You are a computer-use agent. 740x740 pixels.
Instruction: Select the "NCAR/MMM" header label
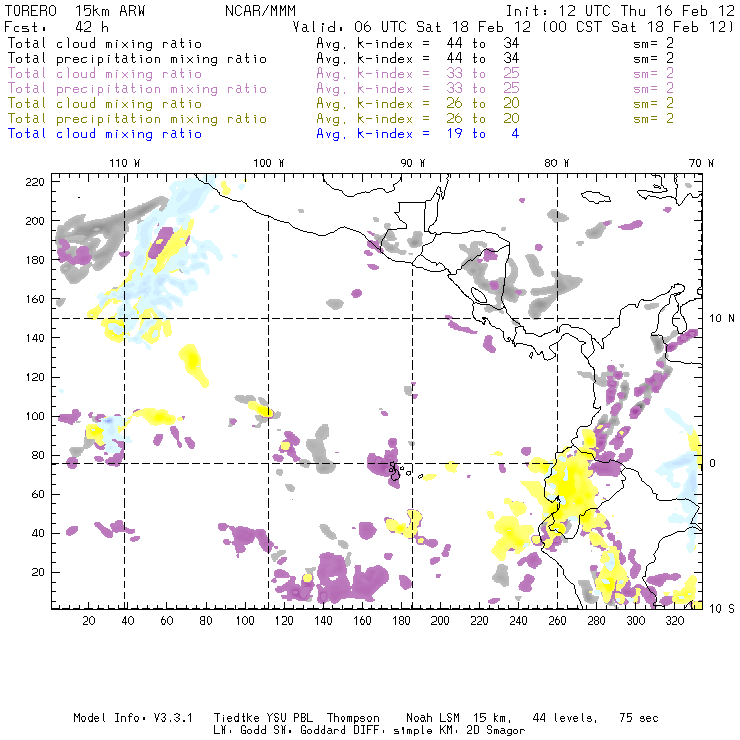tap(260, 10)
